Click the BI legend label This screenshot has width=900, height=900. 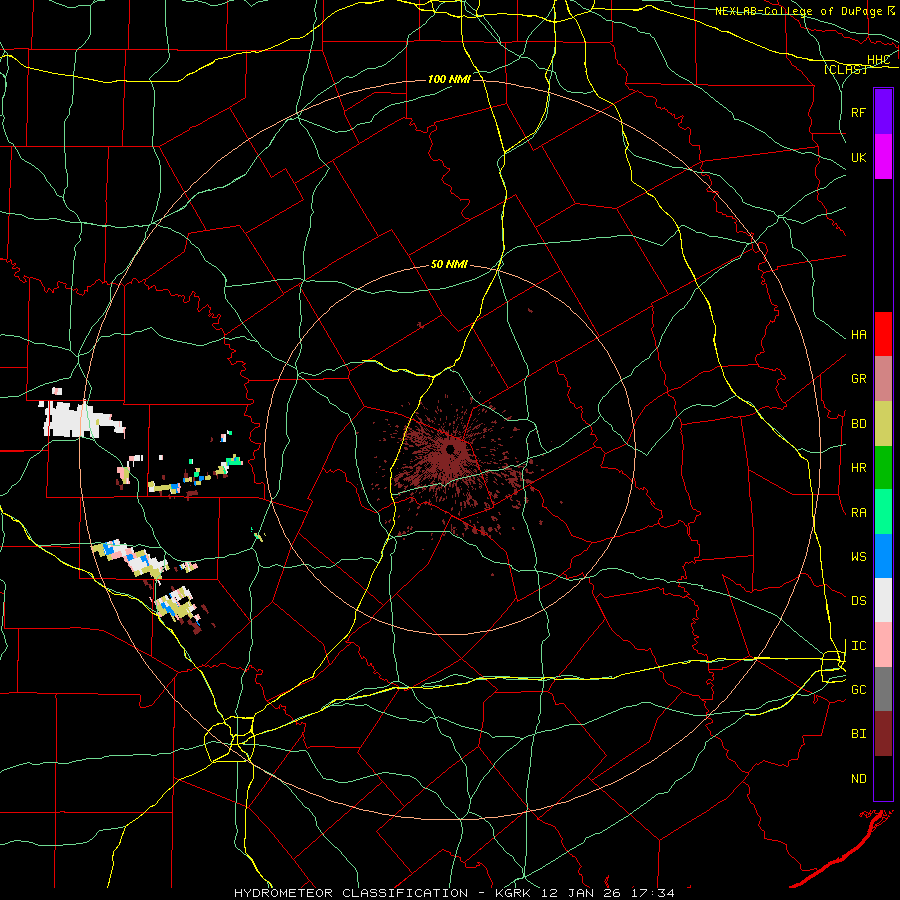click(x=858, y=734)
